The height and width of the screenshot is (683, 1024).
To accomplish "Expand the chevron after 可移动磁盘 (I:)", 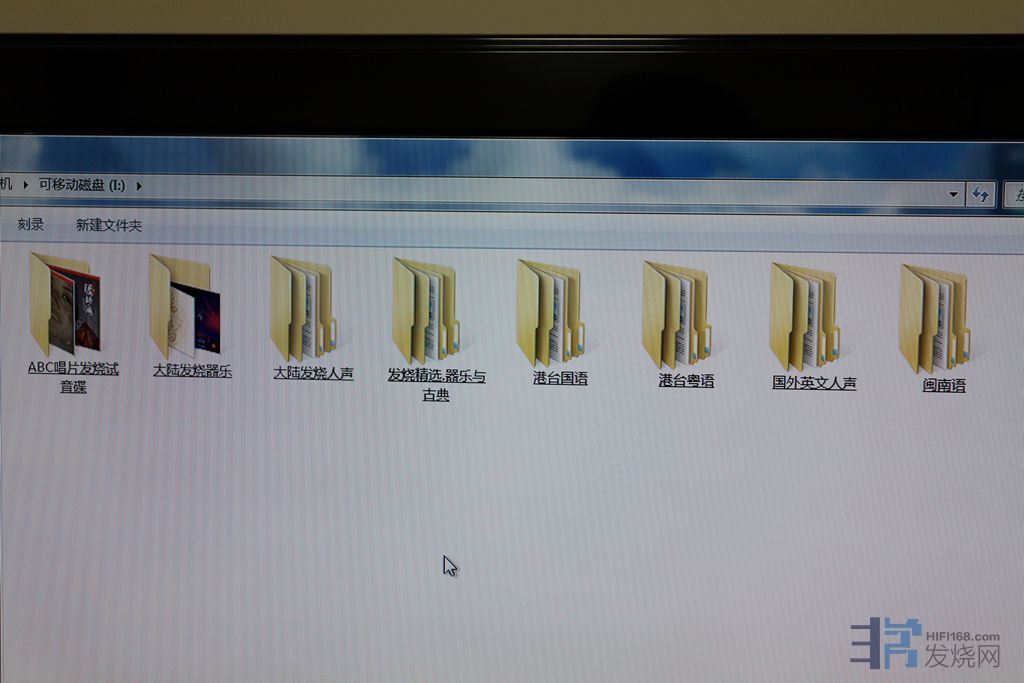I will point(139,185).
